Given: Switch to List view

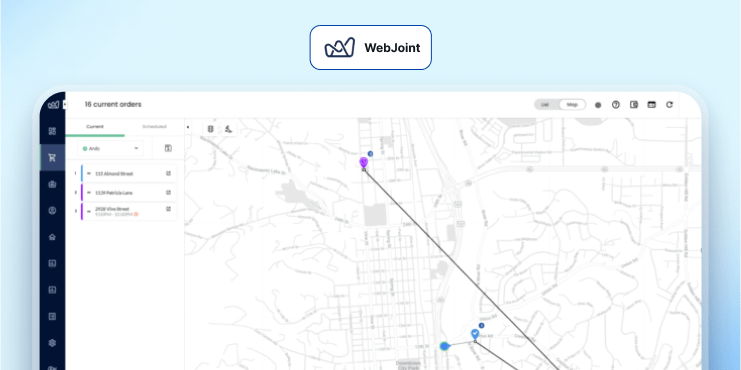Looking at the screenshot, I should pyautogui.click(x=545, y=105).
